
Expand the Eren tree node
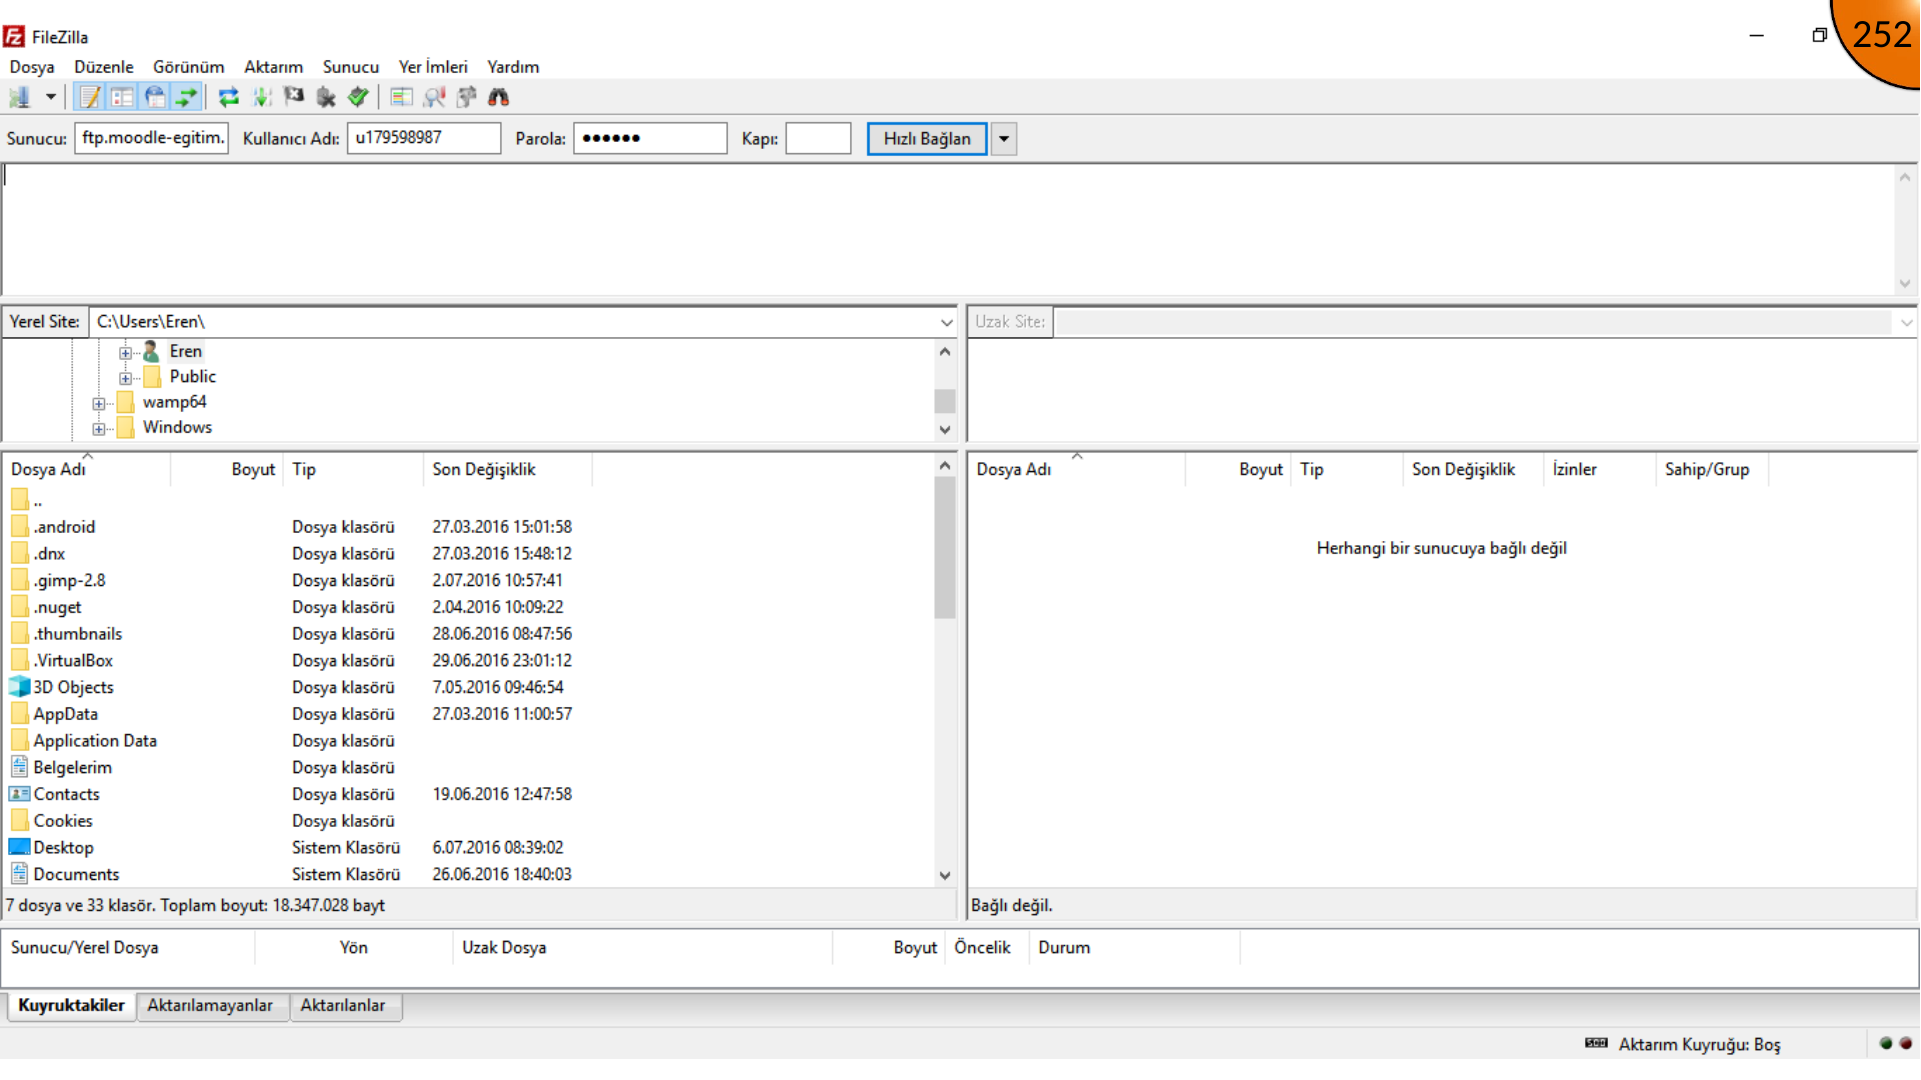click(125, 352)
